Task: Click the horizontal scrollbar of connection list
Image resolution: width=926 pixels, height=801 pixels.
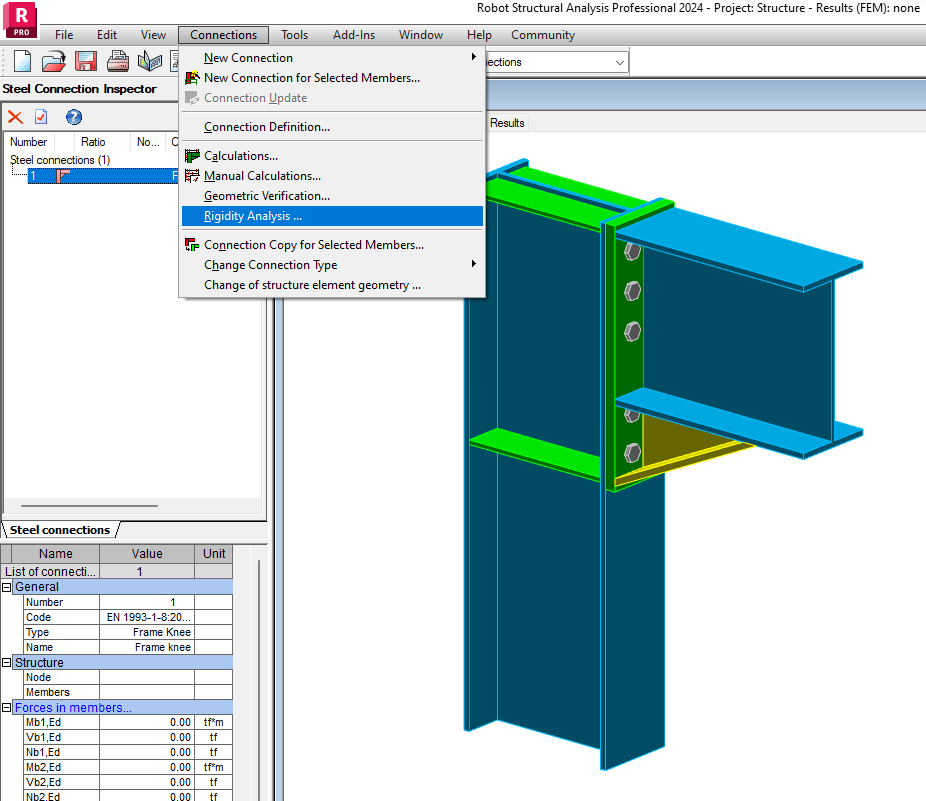Action: [89, 506]
